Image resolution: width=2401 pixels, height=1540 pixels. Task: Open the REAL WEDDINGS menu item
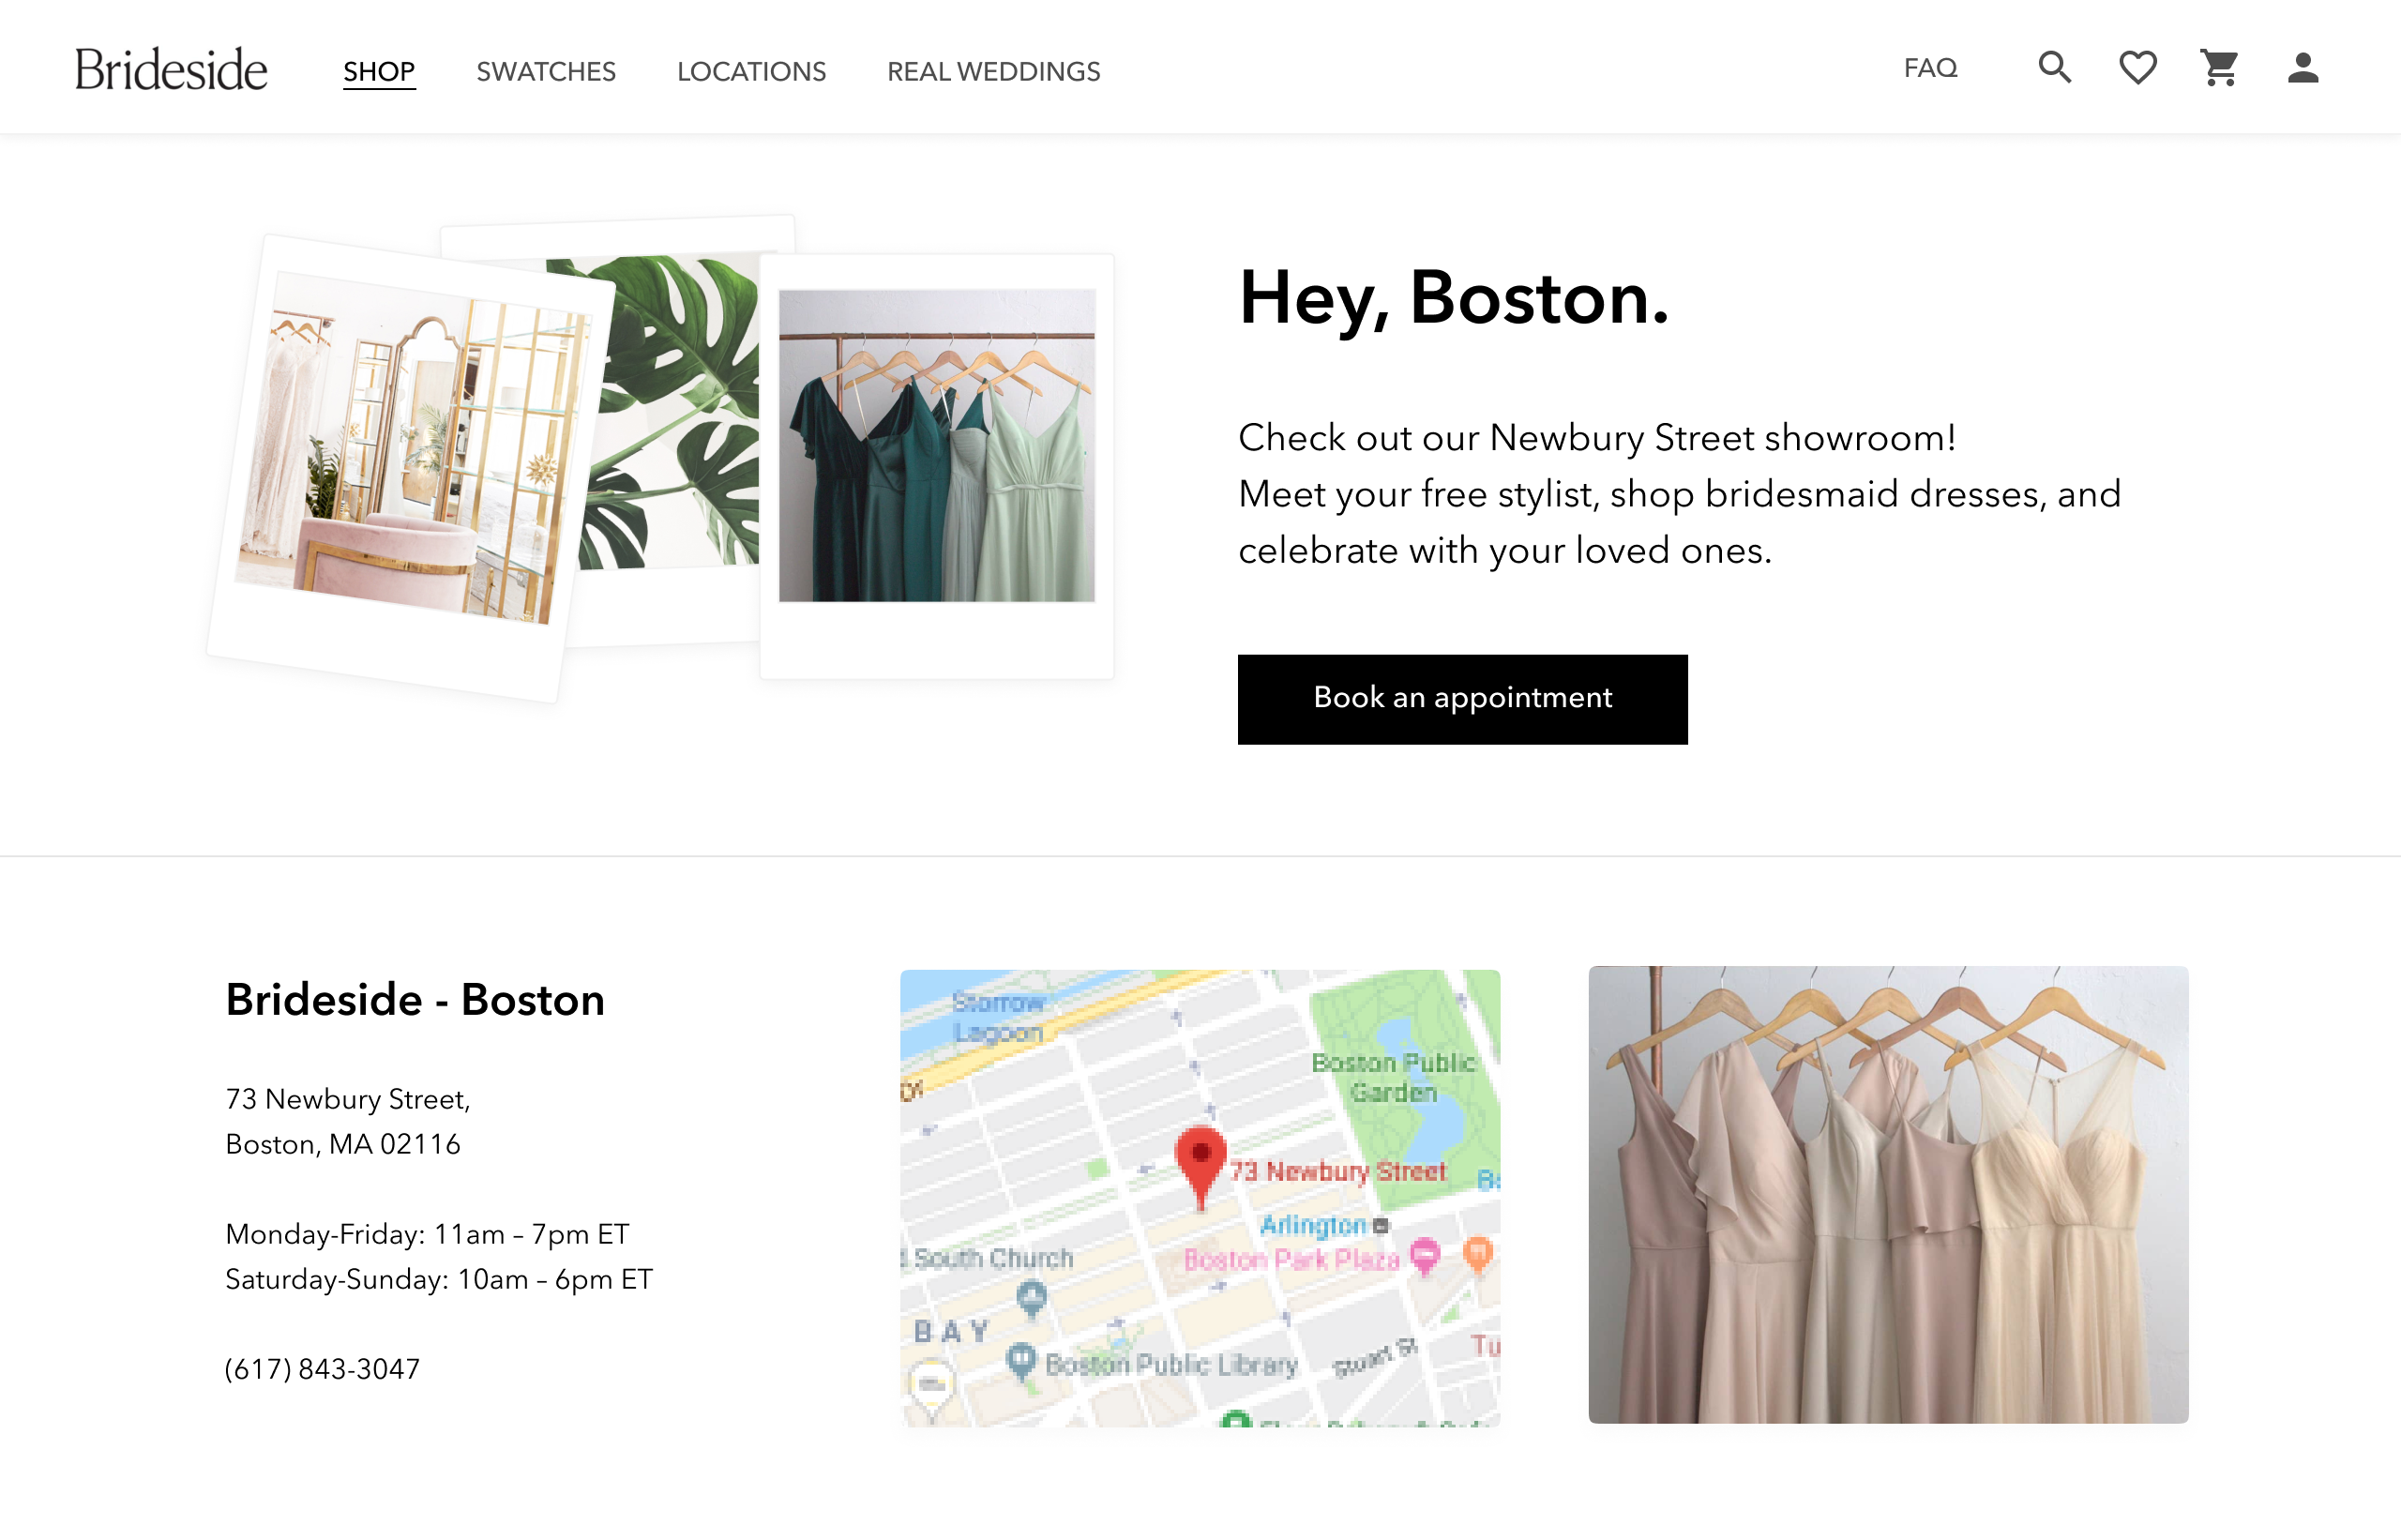click(993, 72)
